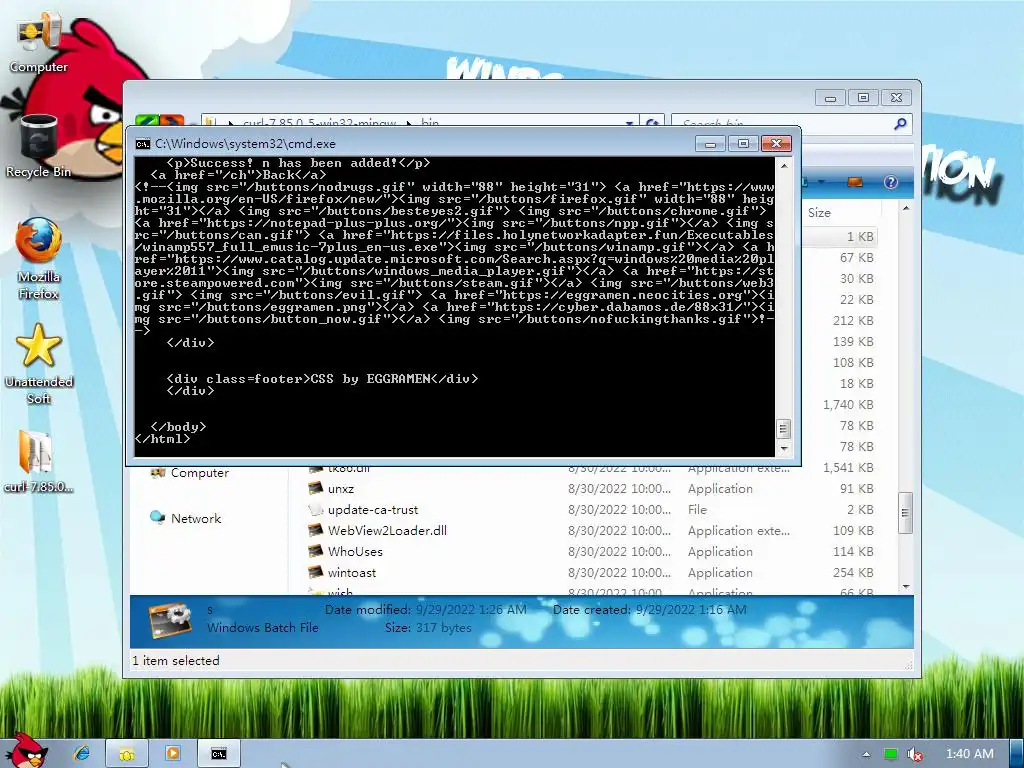1024x768 pixels.
Task: Click the Explorer refresh button
Action: point(652,122)
